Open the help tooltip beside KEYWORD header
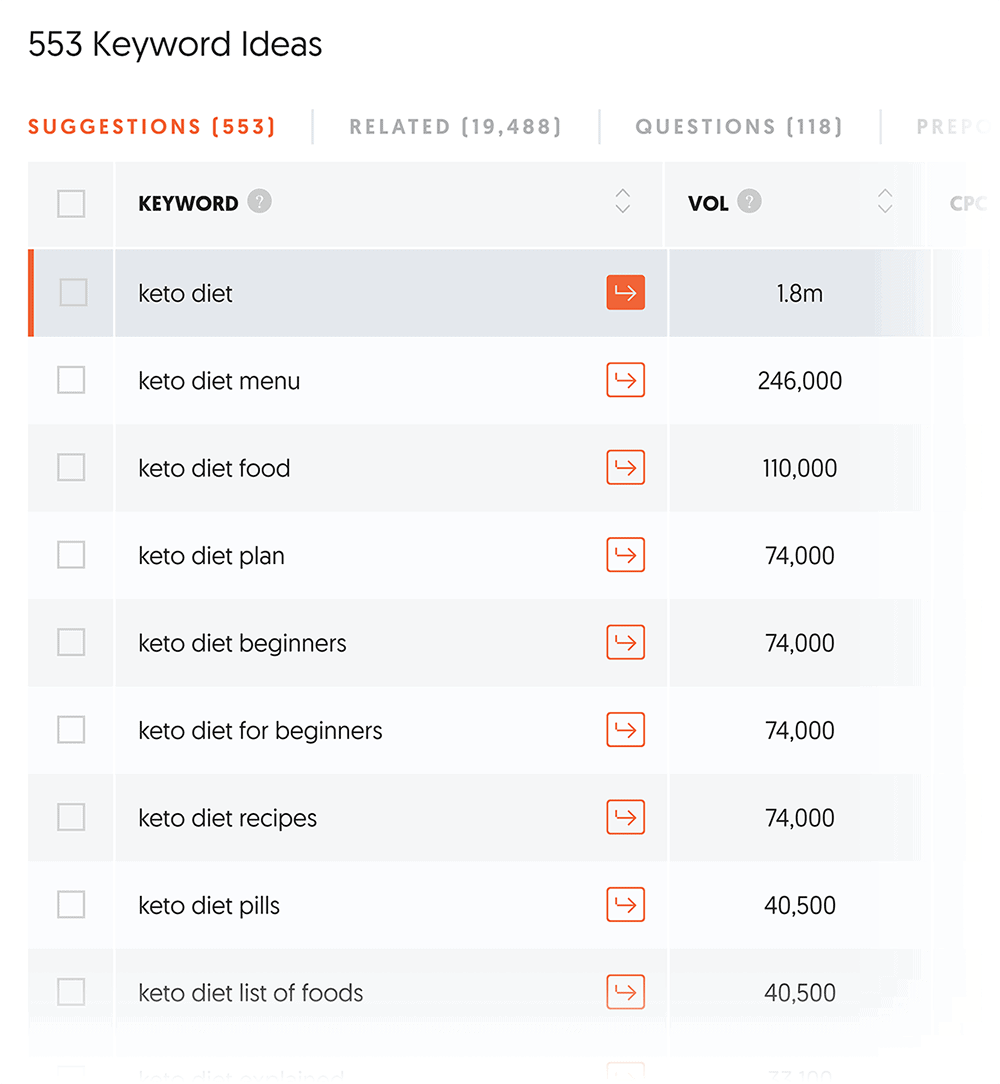This screenshot has width=1000, height=1084. 259,201
